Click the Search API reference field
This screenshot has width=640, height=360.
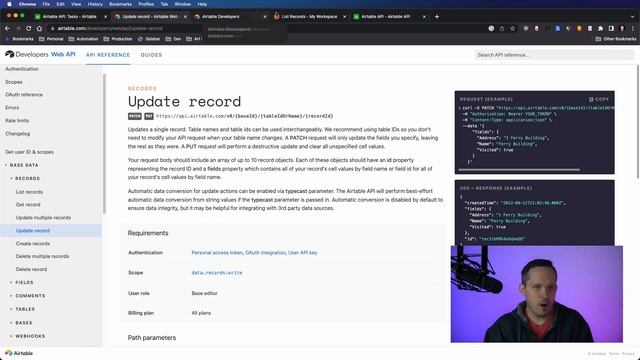pyautogui.click(x=555, y=55)
